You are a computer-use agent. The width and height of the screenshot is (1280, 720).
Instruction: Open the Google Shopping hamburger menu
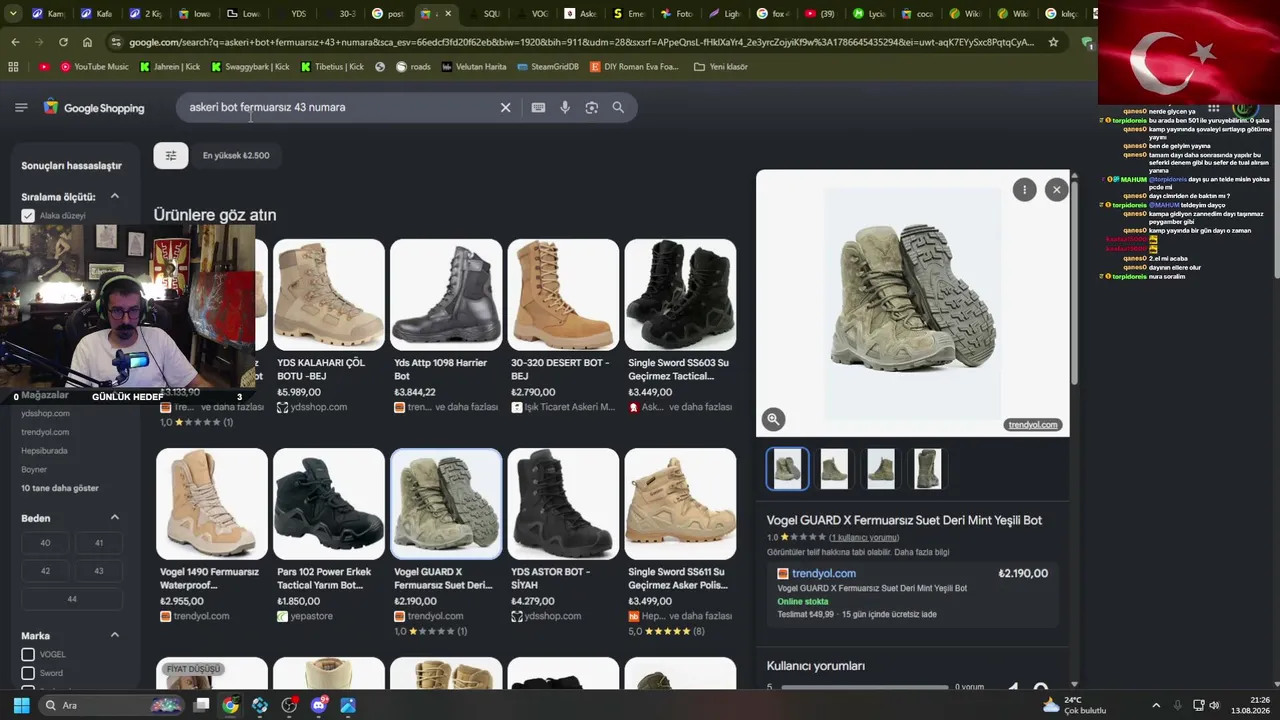[x=21, y=107]
